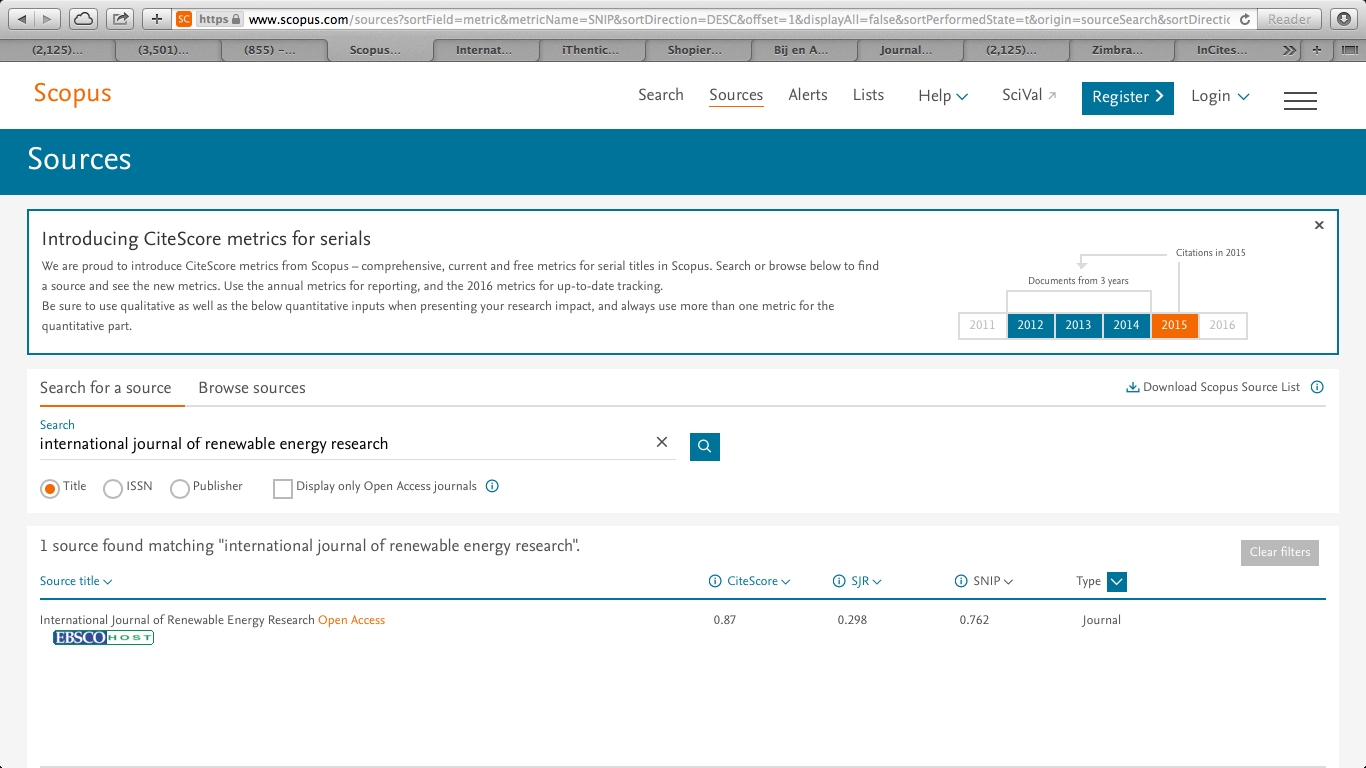Screen dimensions: 1366x768
Task: Open the Type filter dropdown
Action: pyautogui.click(x=1117, y=581)
